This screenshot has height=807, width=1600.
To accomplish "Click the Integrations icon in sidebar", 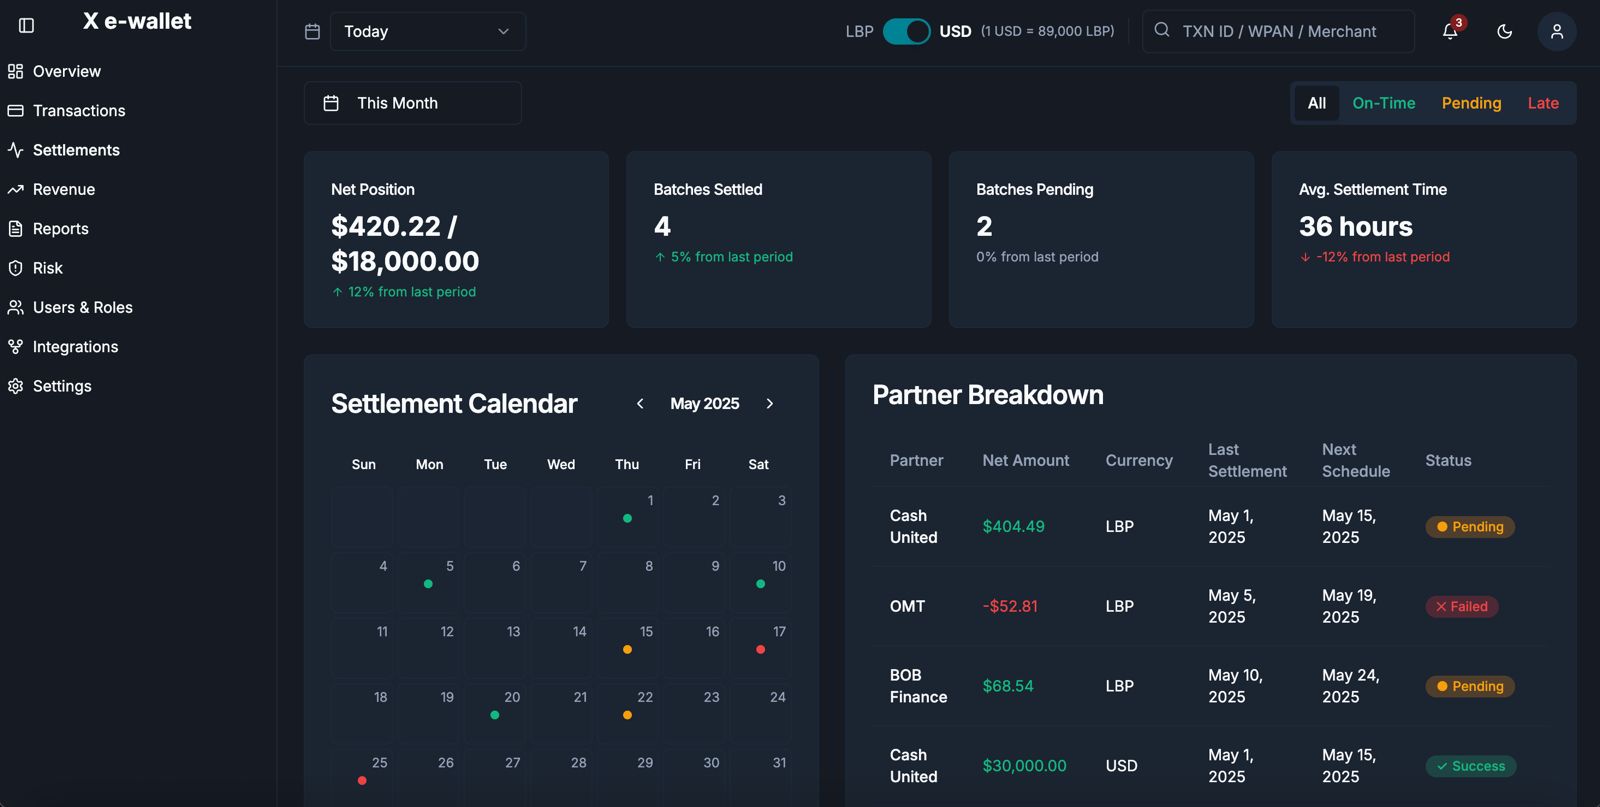I will (15, 347).
